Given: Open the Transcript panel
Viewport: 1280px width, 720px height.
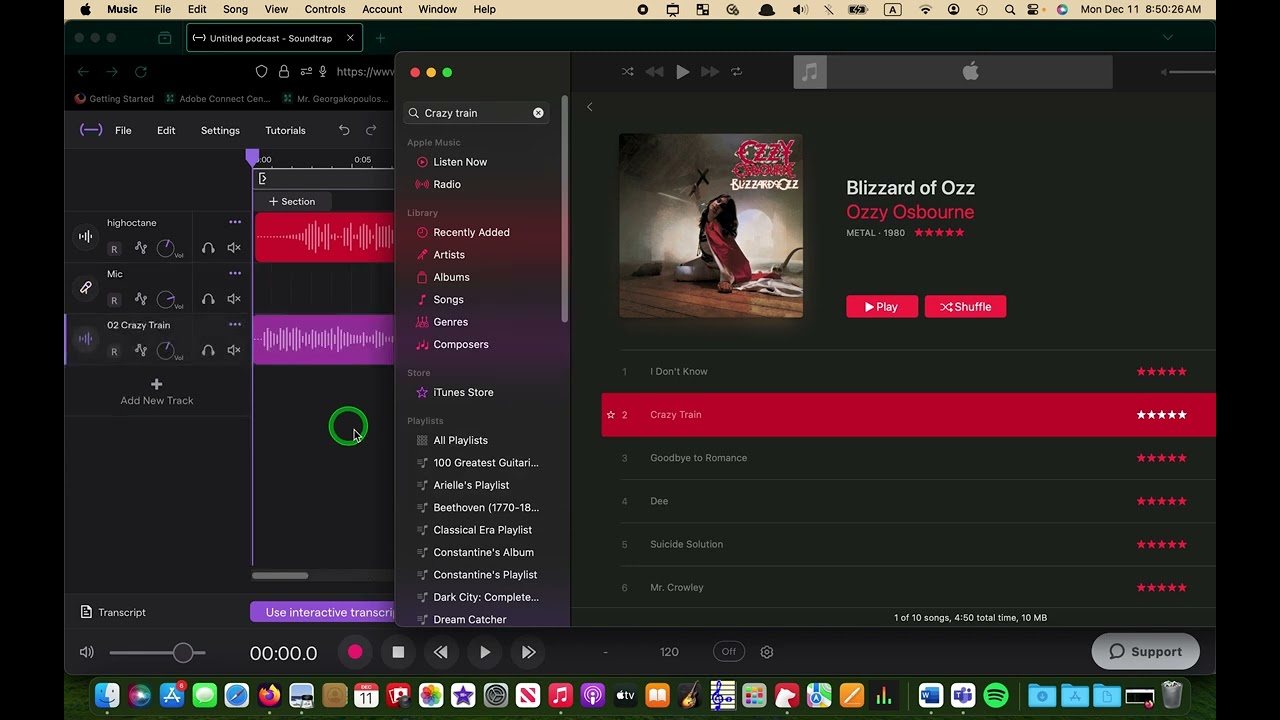Looking at the screenshot, I should (x=113, y=612).
